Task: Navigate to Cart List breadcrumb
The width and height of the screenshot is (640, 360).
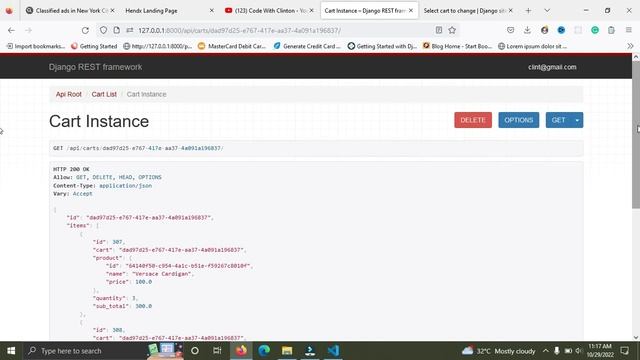Action: [104, 94]
